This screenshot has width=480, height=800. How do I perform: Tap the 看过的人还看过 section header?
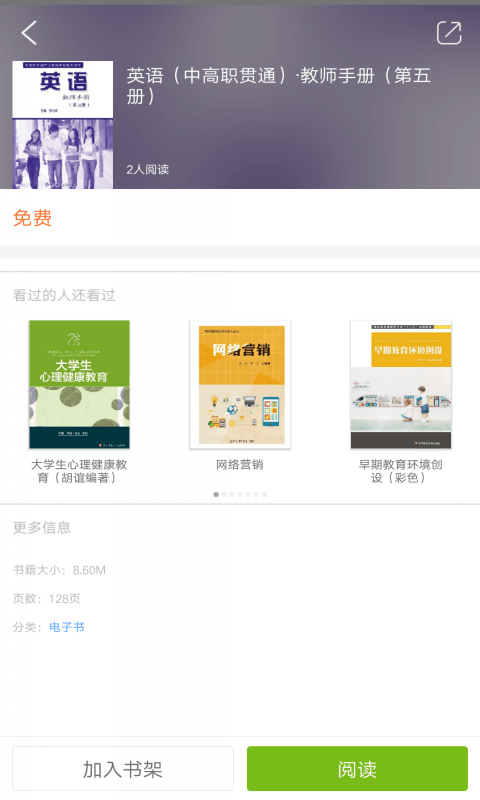pyautogui.click(x=64, y=295)
